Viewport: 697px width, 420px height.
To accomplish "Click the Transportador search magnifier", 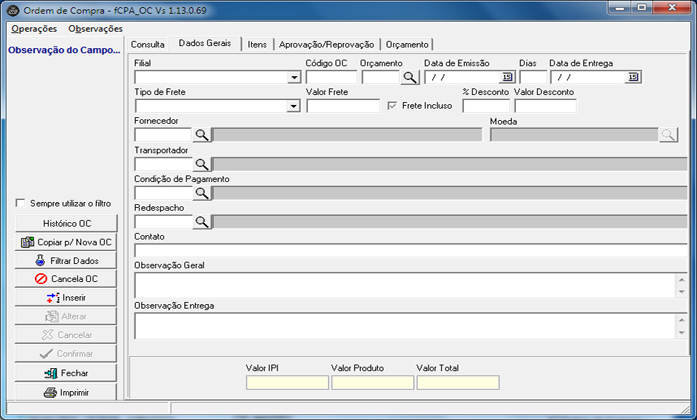I will [x=202, y=164].
